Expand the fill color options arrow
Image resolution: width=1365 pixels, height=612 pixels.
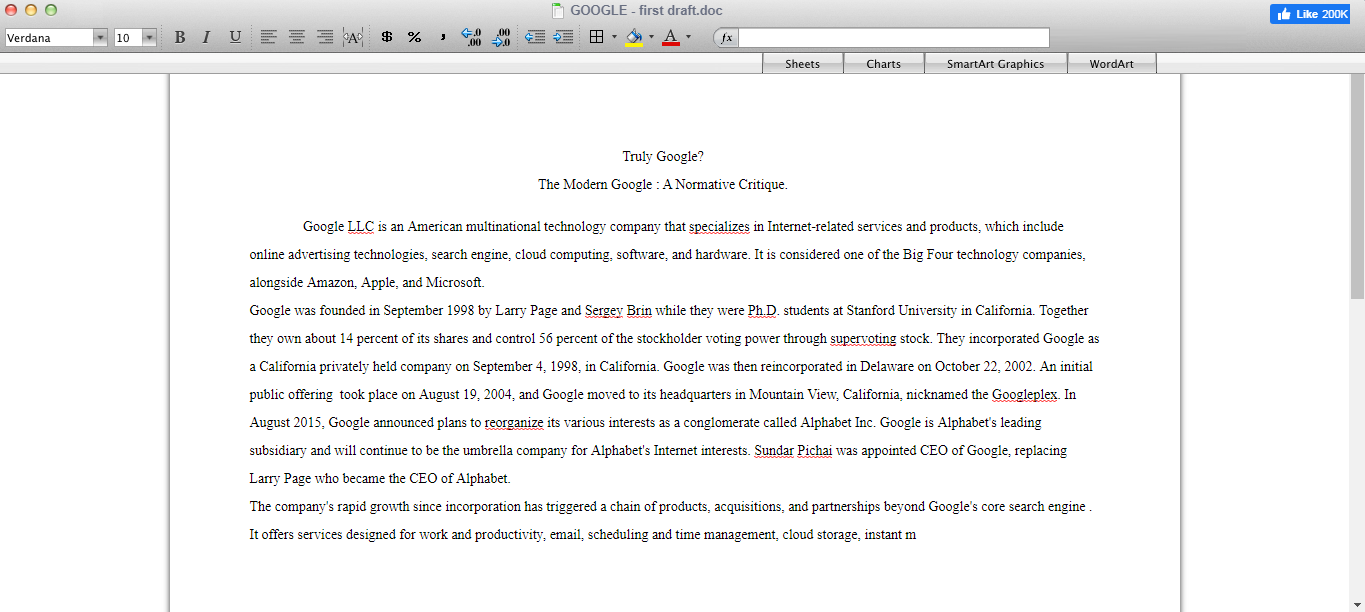click(x=651, y=37)
